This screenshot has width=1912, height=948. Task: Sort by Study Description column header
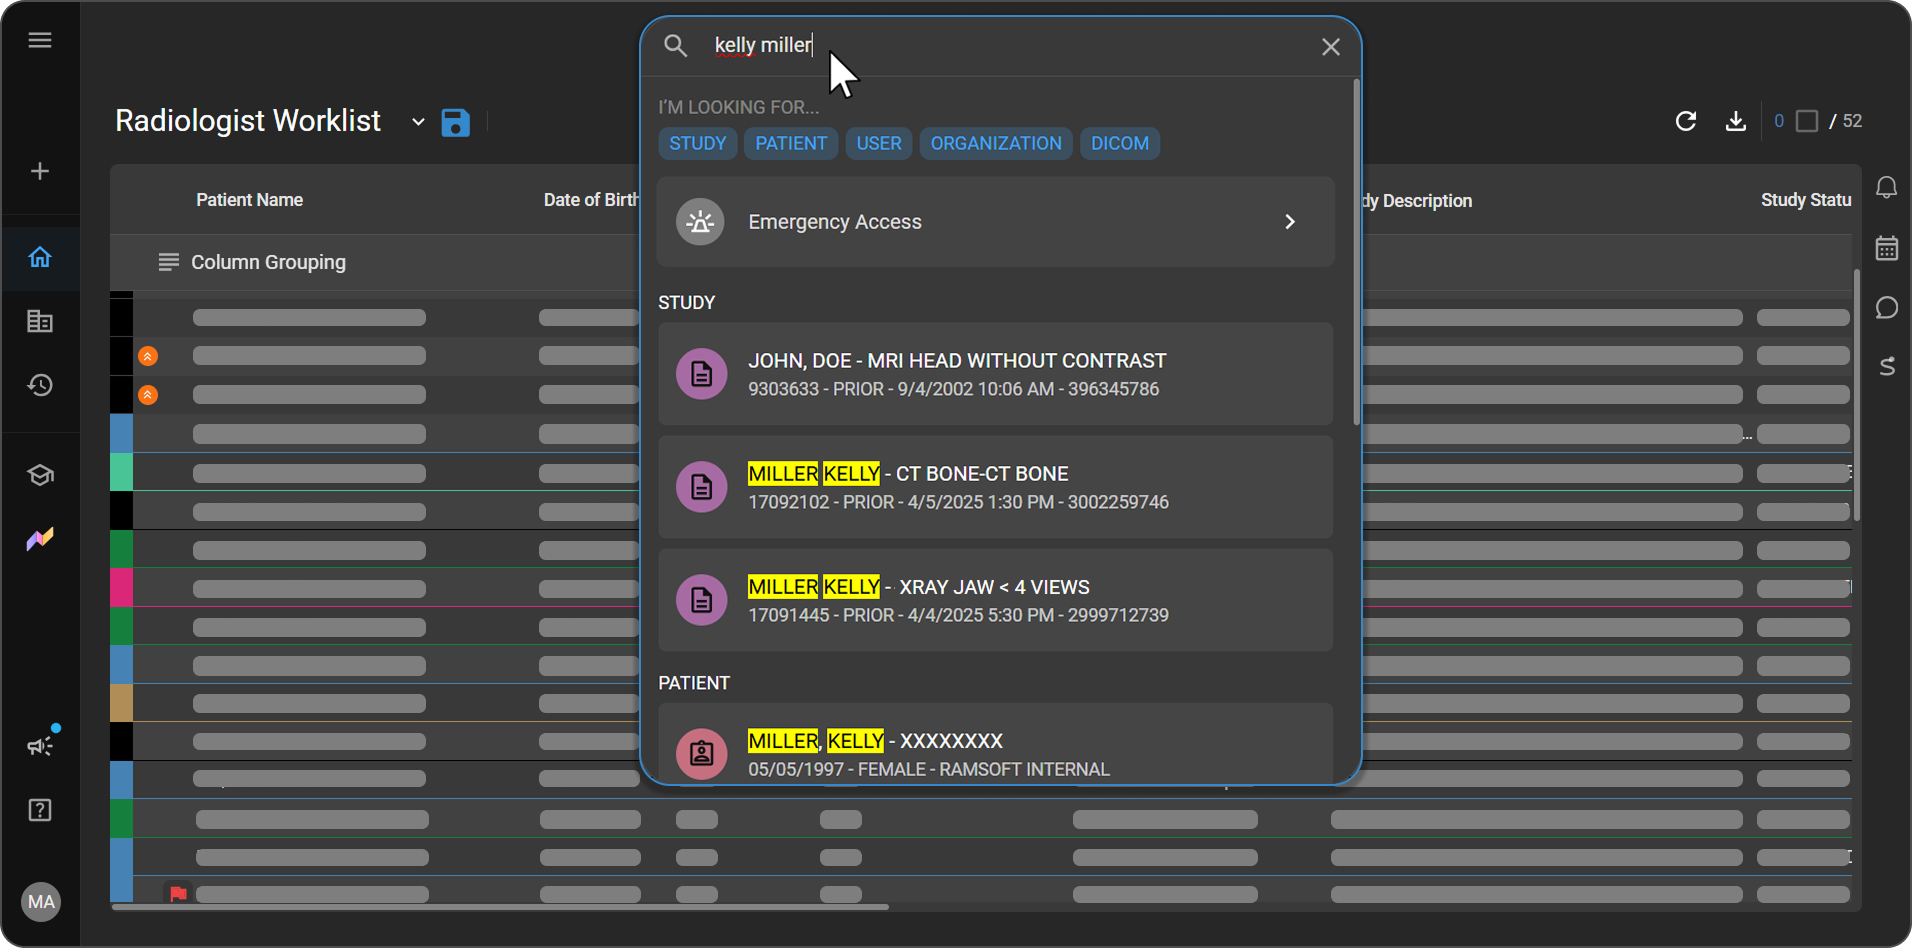click(x=1417, y=201)
